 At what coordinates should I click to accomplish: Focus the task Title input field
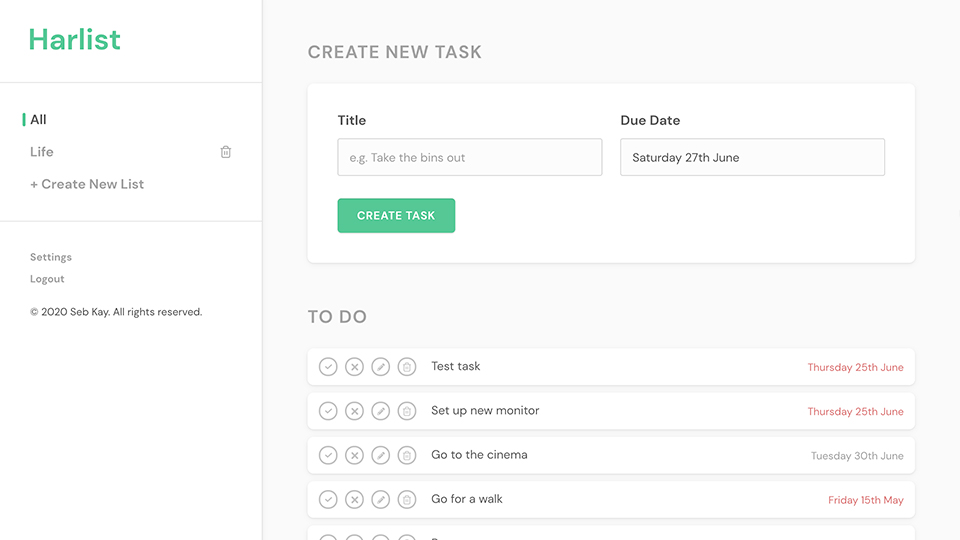[470, 157]
